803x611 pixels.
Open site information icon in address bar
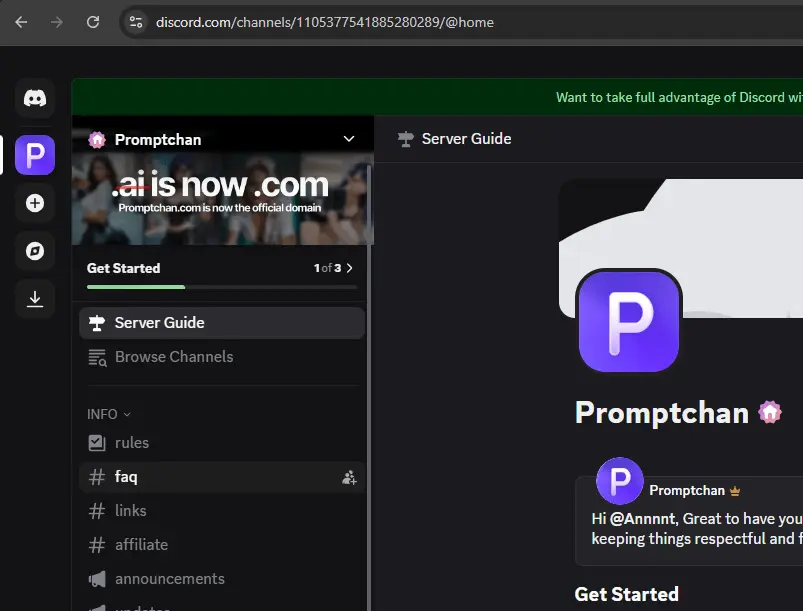[136, 22]
